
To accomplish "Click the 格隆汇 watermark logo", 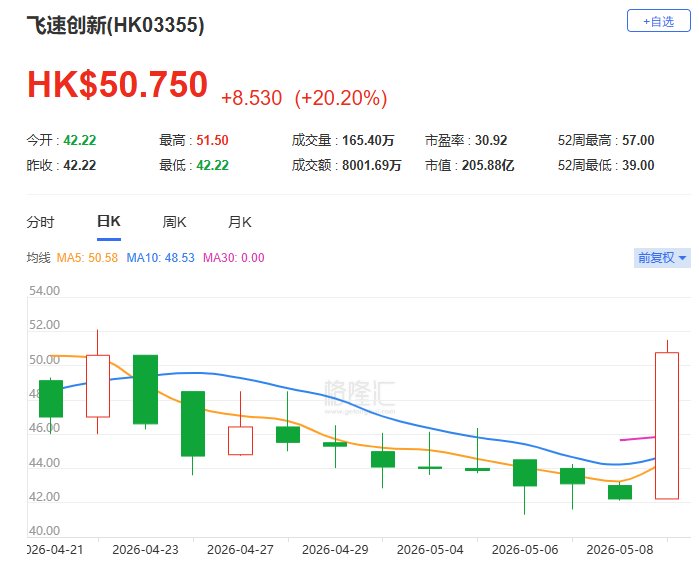I will pos(359,395).
